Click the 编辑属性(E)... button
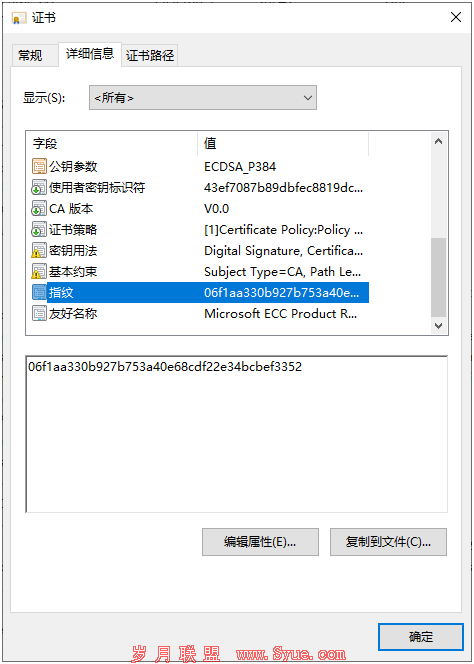The width and height of the screenshot is (474, 664). point(260,542)
